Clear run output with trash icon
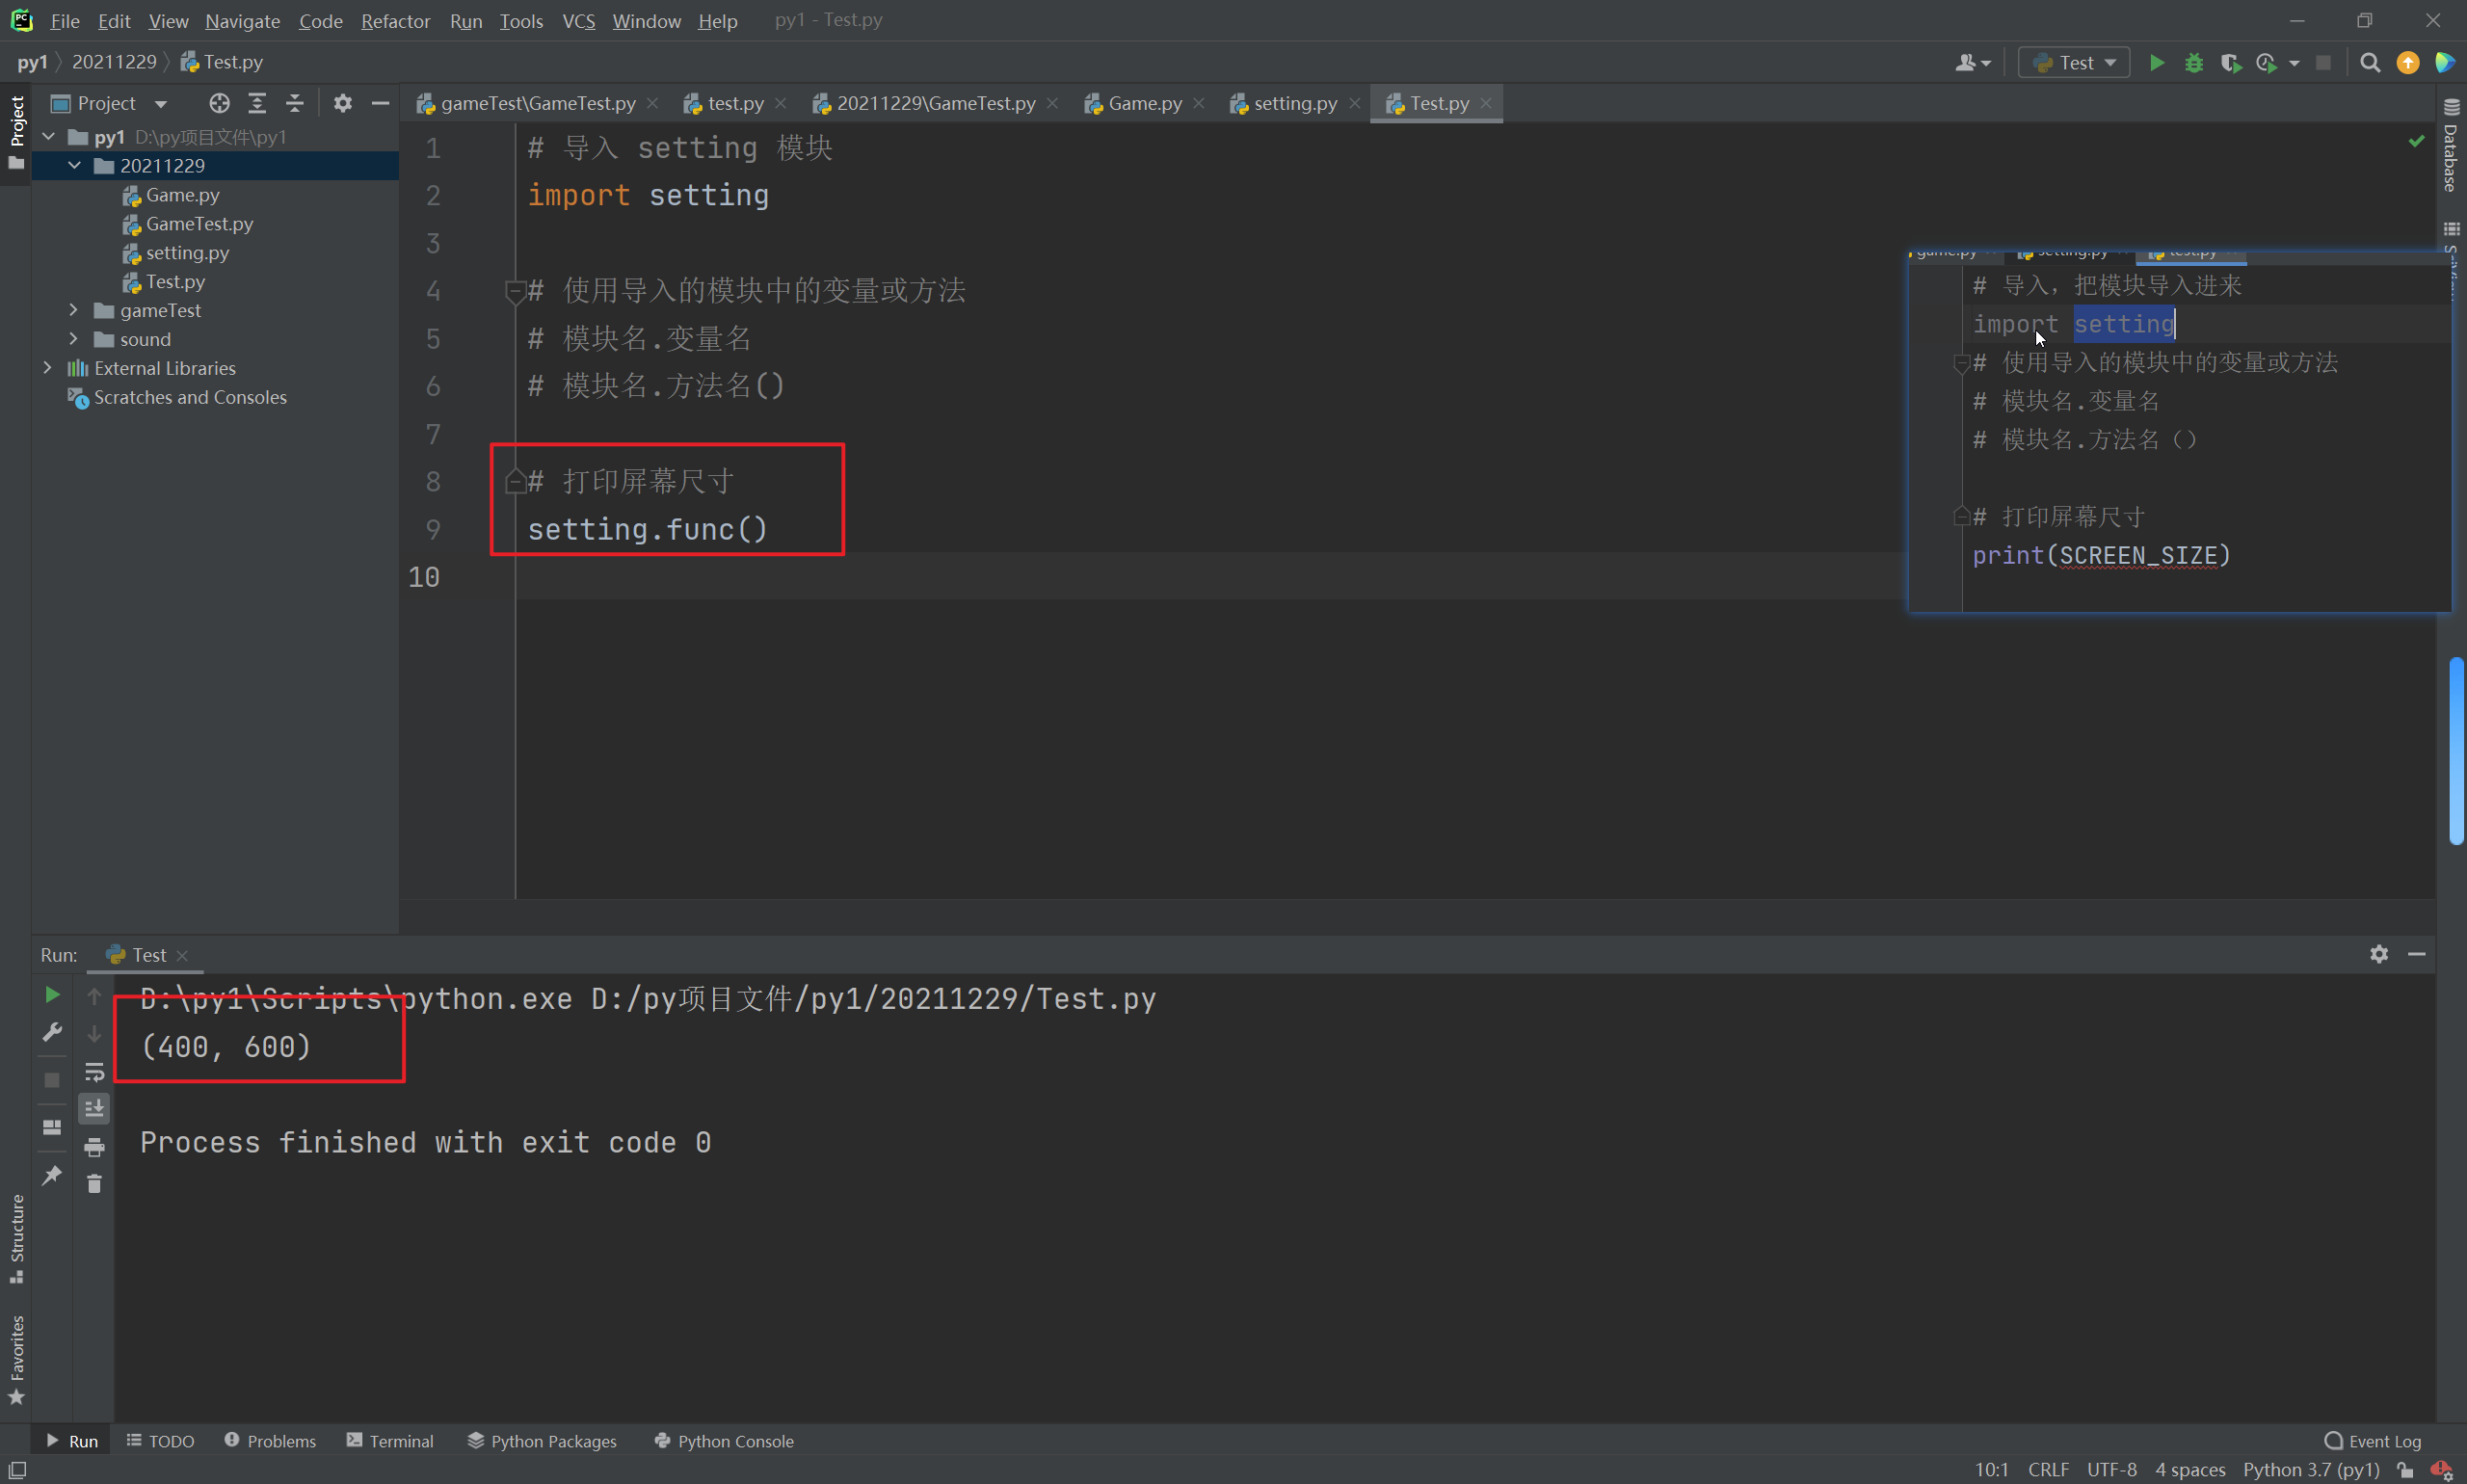This screenshot has height=1484, width=2467. [94, 1184]
